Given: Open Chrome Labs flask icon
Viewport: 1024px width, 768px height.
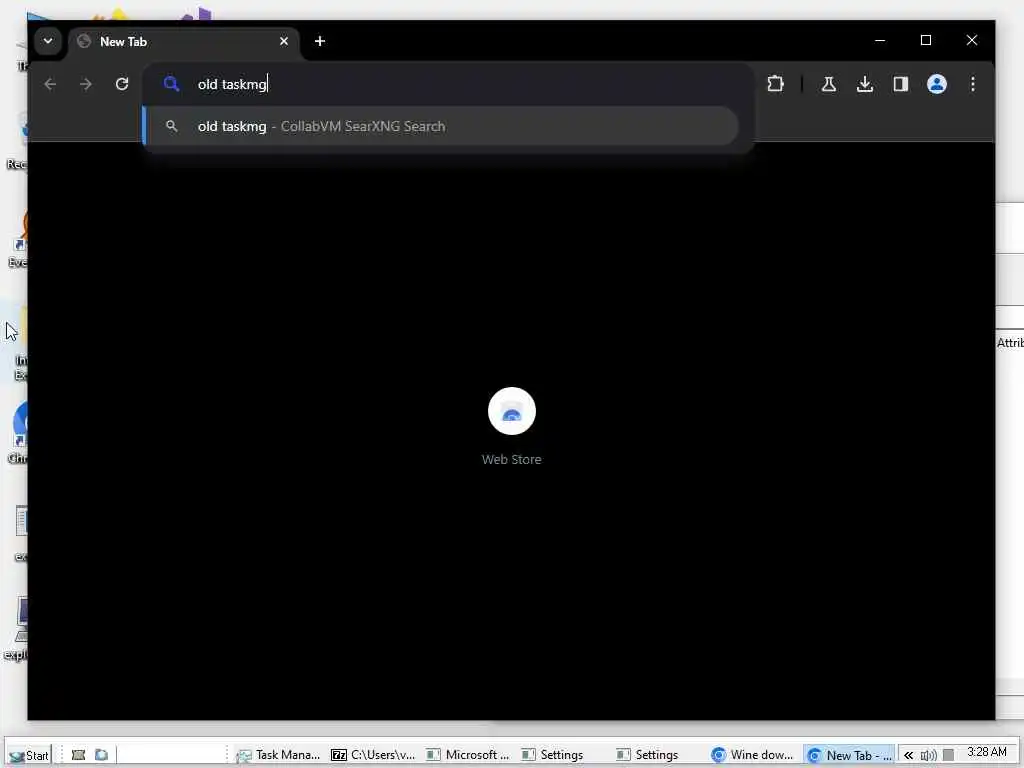Looking at the screenshot, I should pos(829,84).
